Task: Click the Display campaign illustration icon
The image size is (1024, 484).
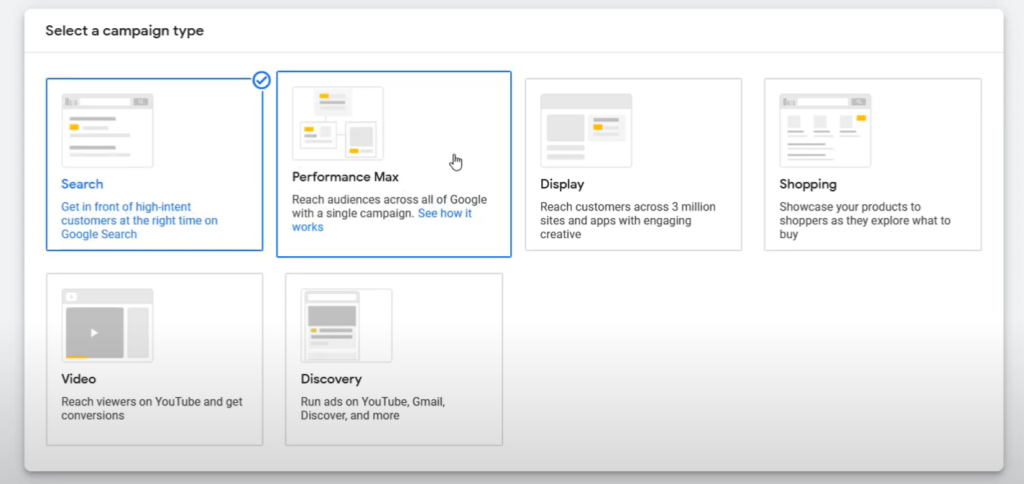Action: tap(586, 131)
